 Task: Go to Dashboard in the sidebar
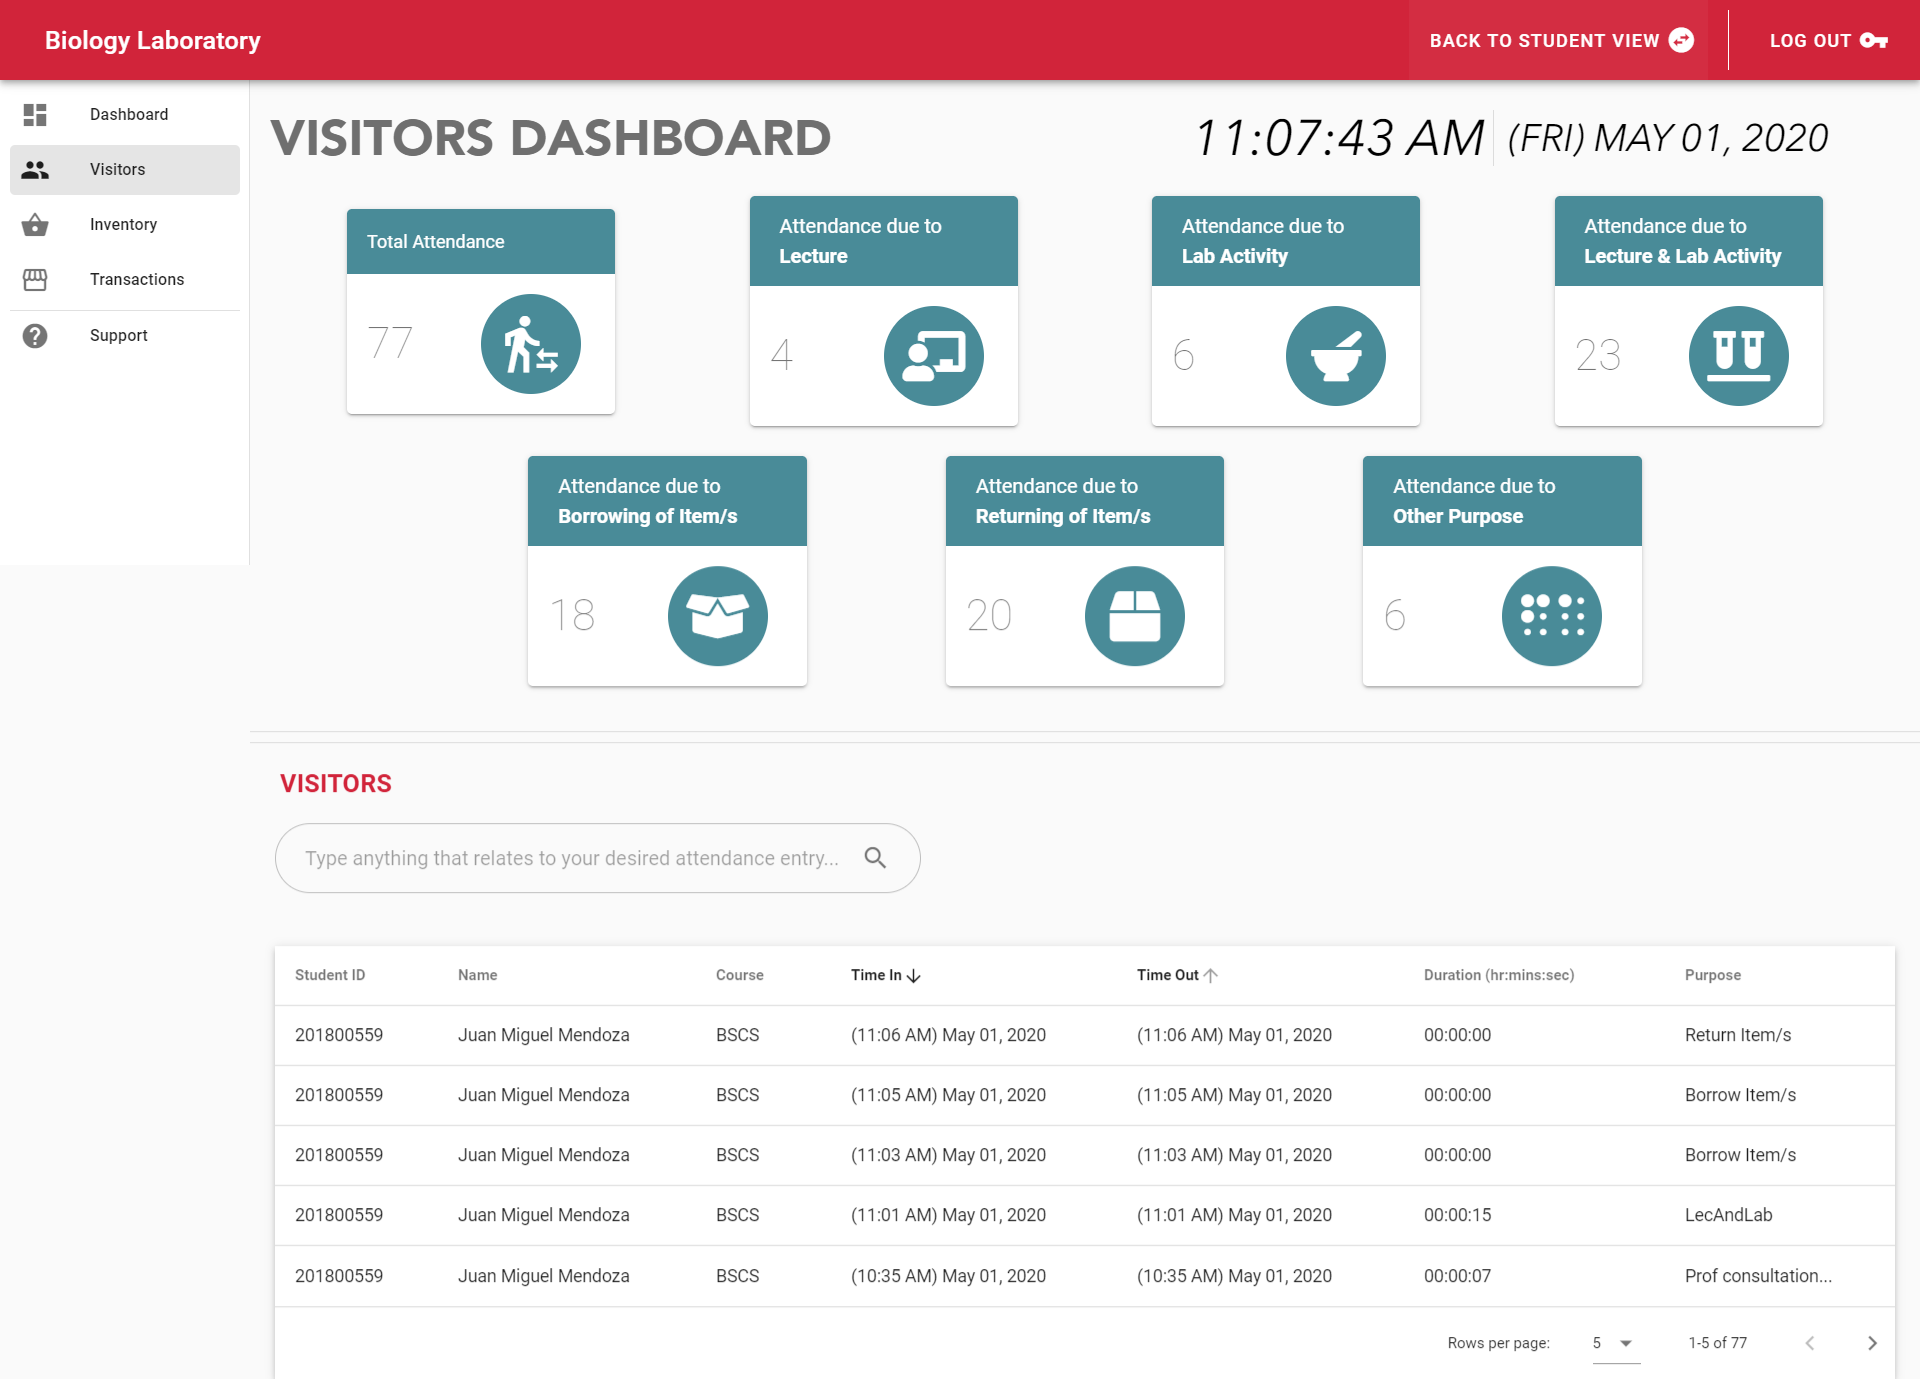tap(128, 115)
